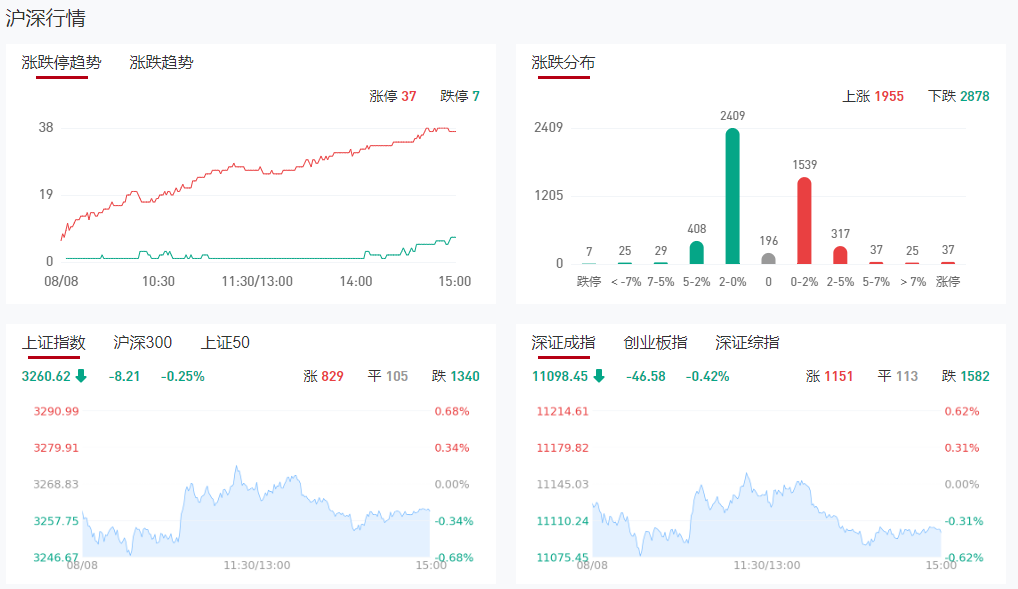Show the 创业板指 chart tab

pyautogui.click(x=655, y=343)
